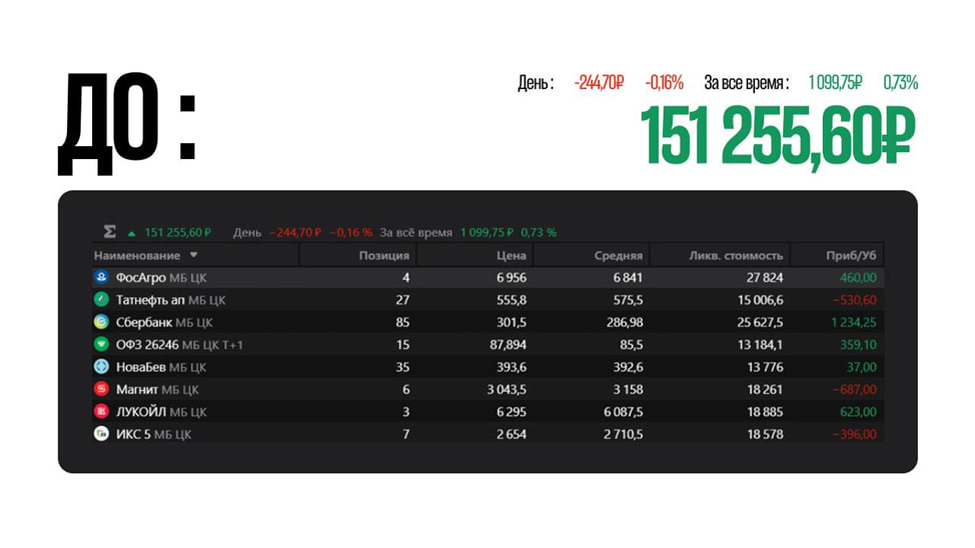This screenshot has height=548, width=975.
Task: Click summary day change −244,70 ₽ in table
Action: [296, 233]
